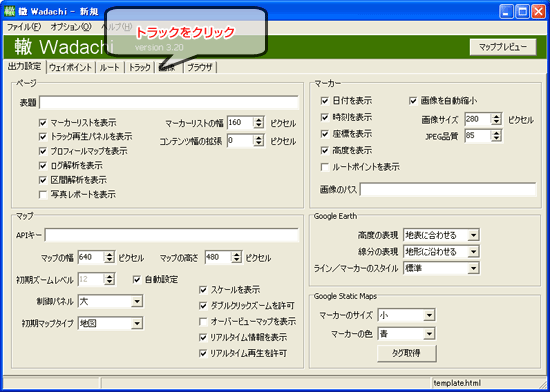The height and width of the screenshot is (392, 550).
Task: Click the 画像のパス input field
Action: coord(448,189)
